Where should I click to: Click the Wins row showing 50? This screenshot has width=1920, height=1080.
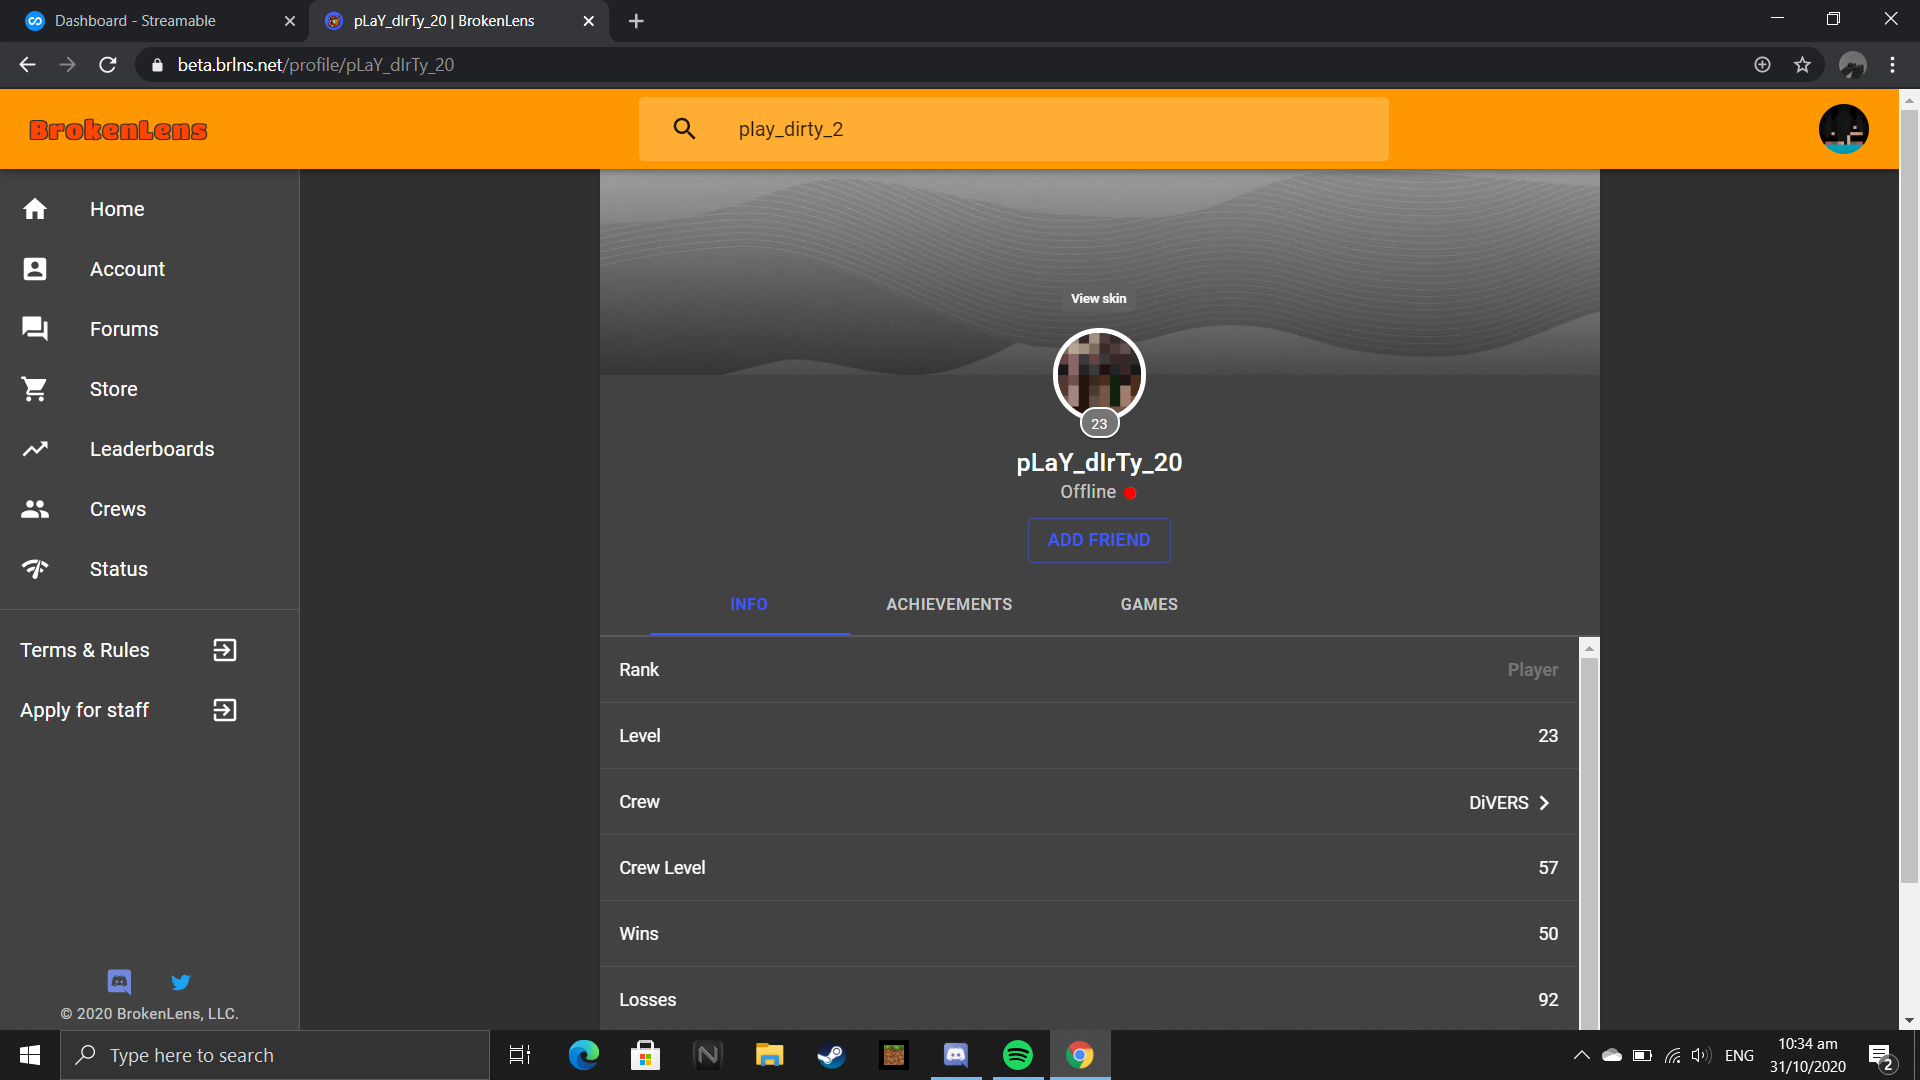[x=1089, y=934]
